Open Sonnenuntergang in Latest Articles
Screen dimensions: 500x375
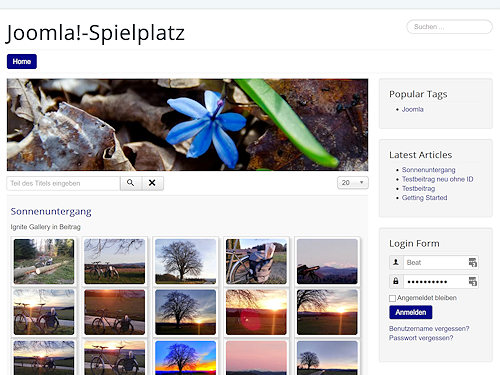pyautogui.click(x=428, y=170)
